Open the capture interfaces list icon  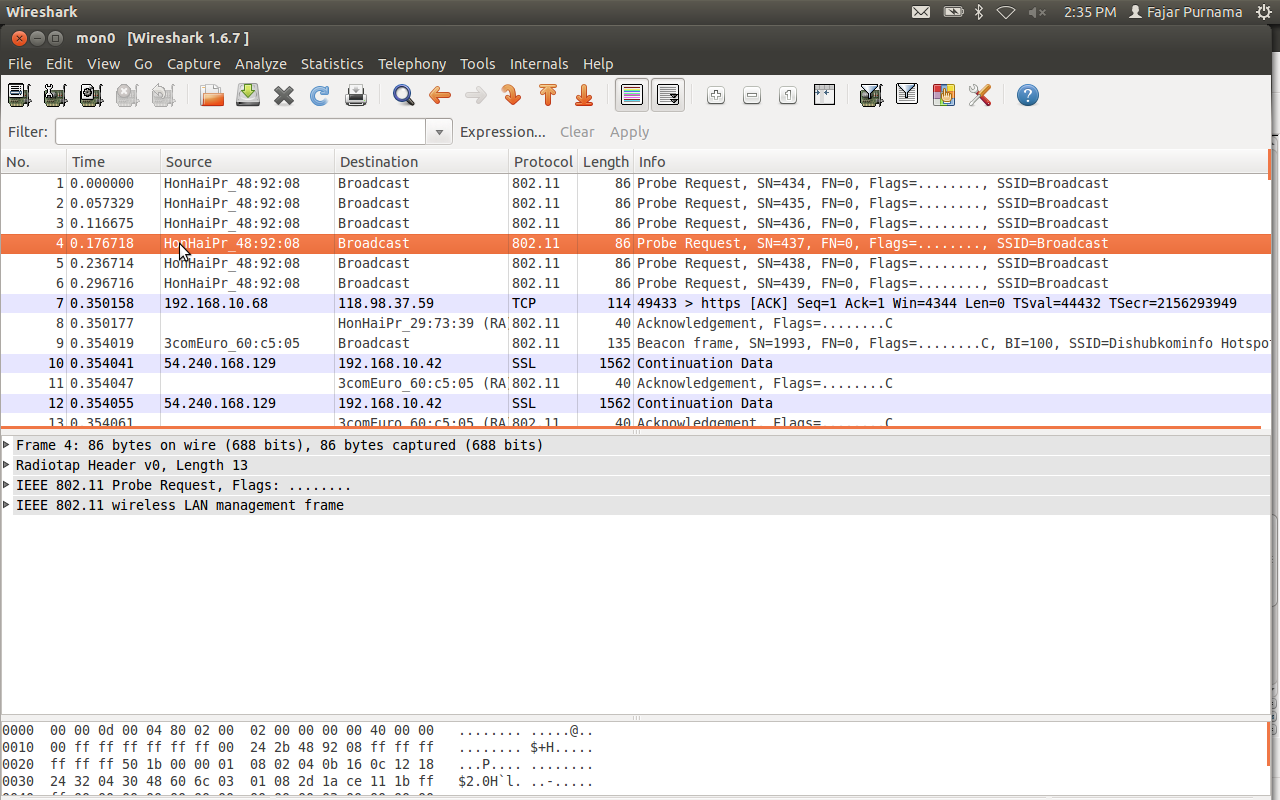point(19,95)
